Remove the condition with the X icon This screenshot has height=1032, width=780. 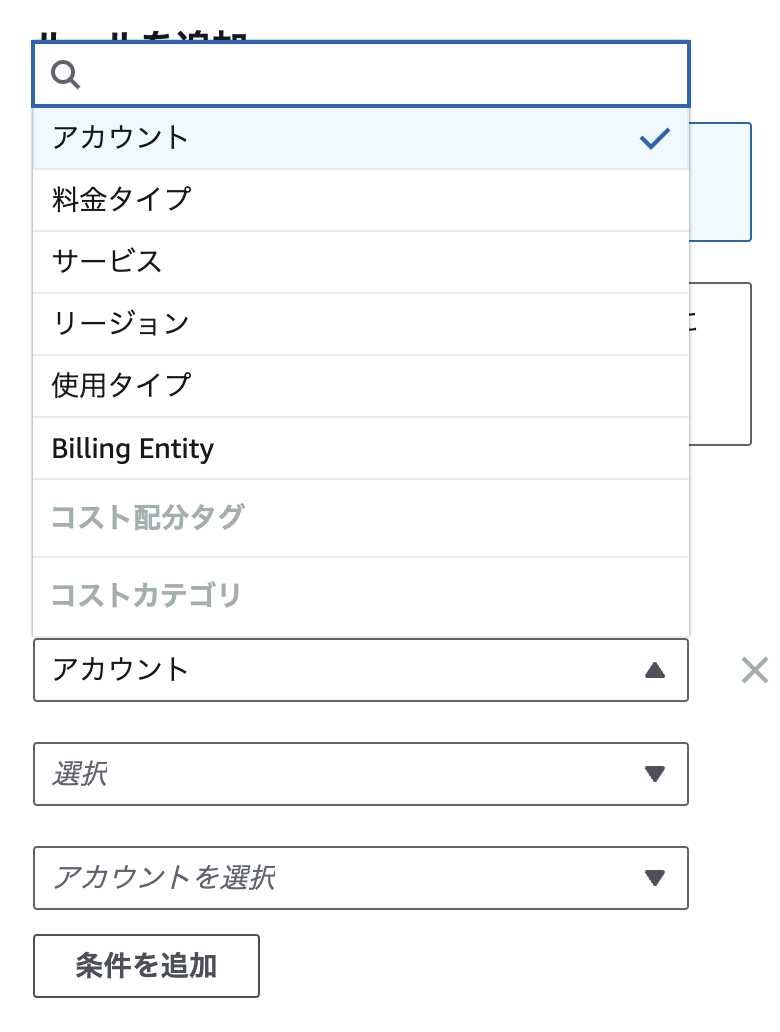(x=754, y=670)
